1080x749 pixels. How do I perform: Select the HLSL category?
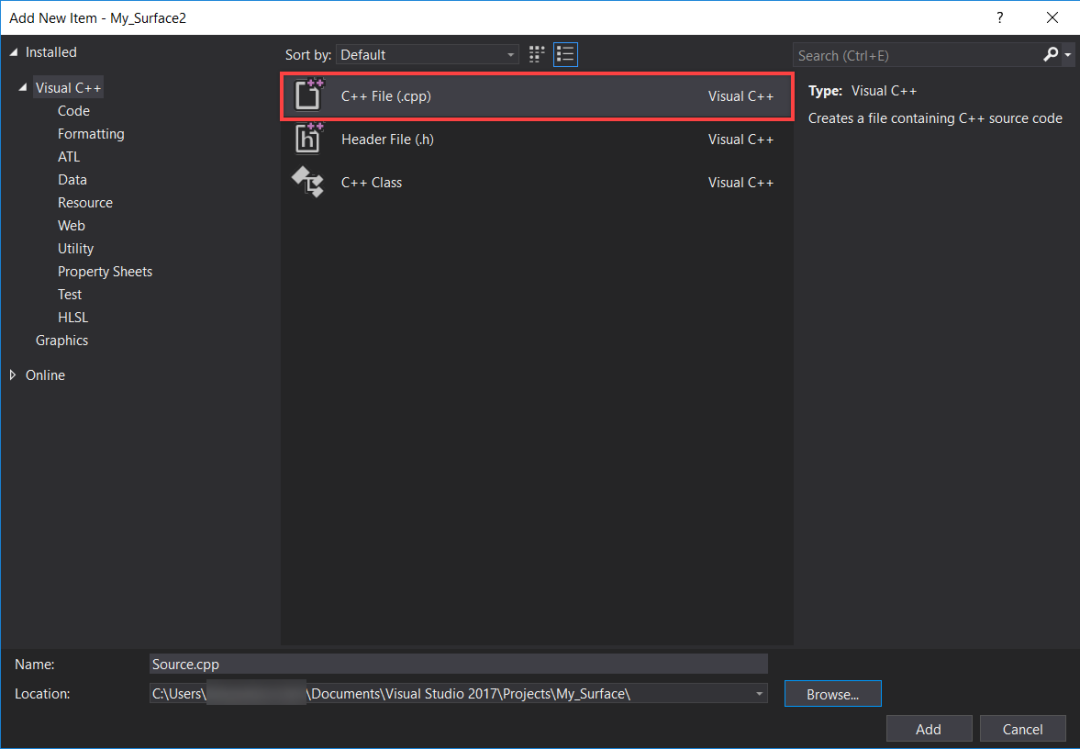(x=72, y=317)
